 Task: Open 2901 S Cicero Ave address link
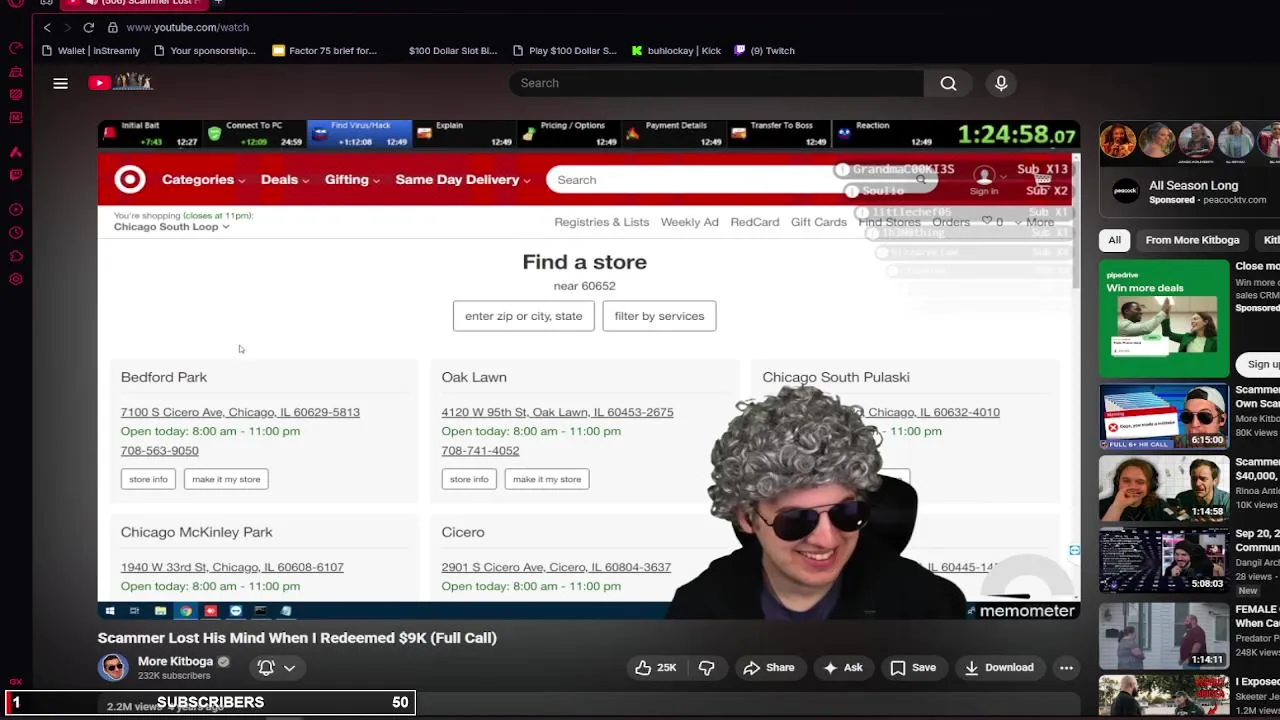(556, 567)
